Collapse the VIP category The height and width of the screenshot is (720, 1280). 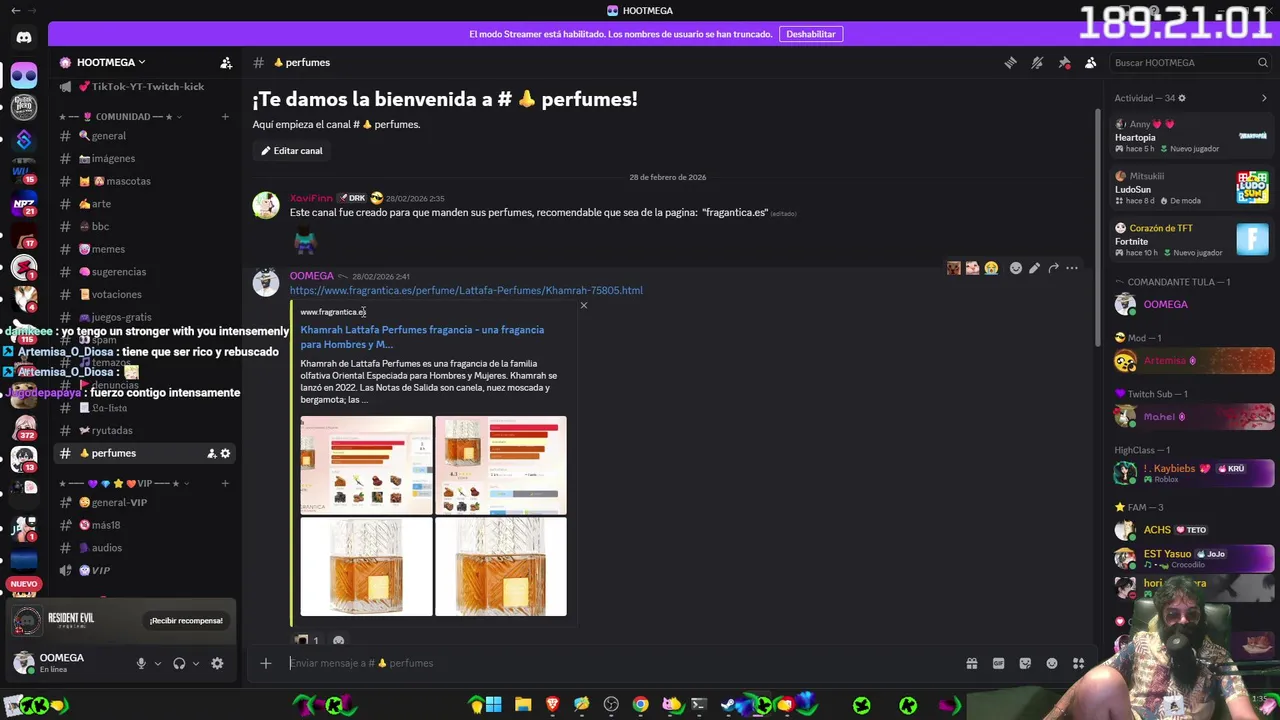tap(123, 484)
